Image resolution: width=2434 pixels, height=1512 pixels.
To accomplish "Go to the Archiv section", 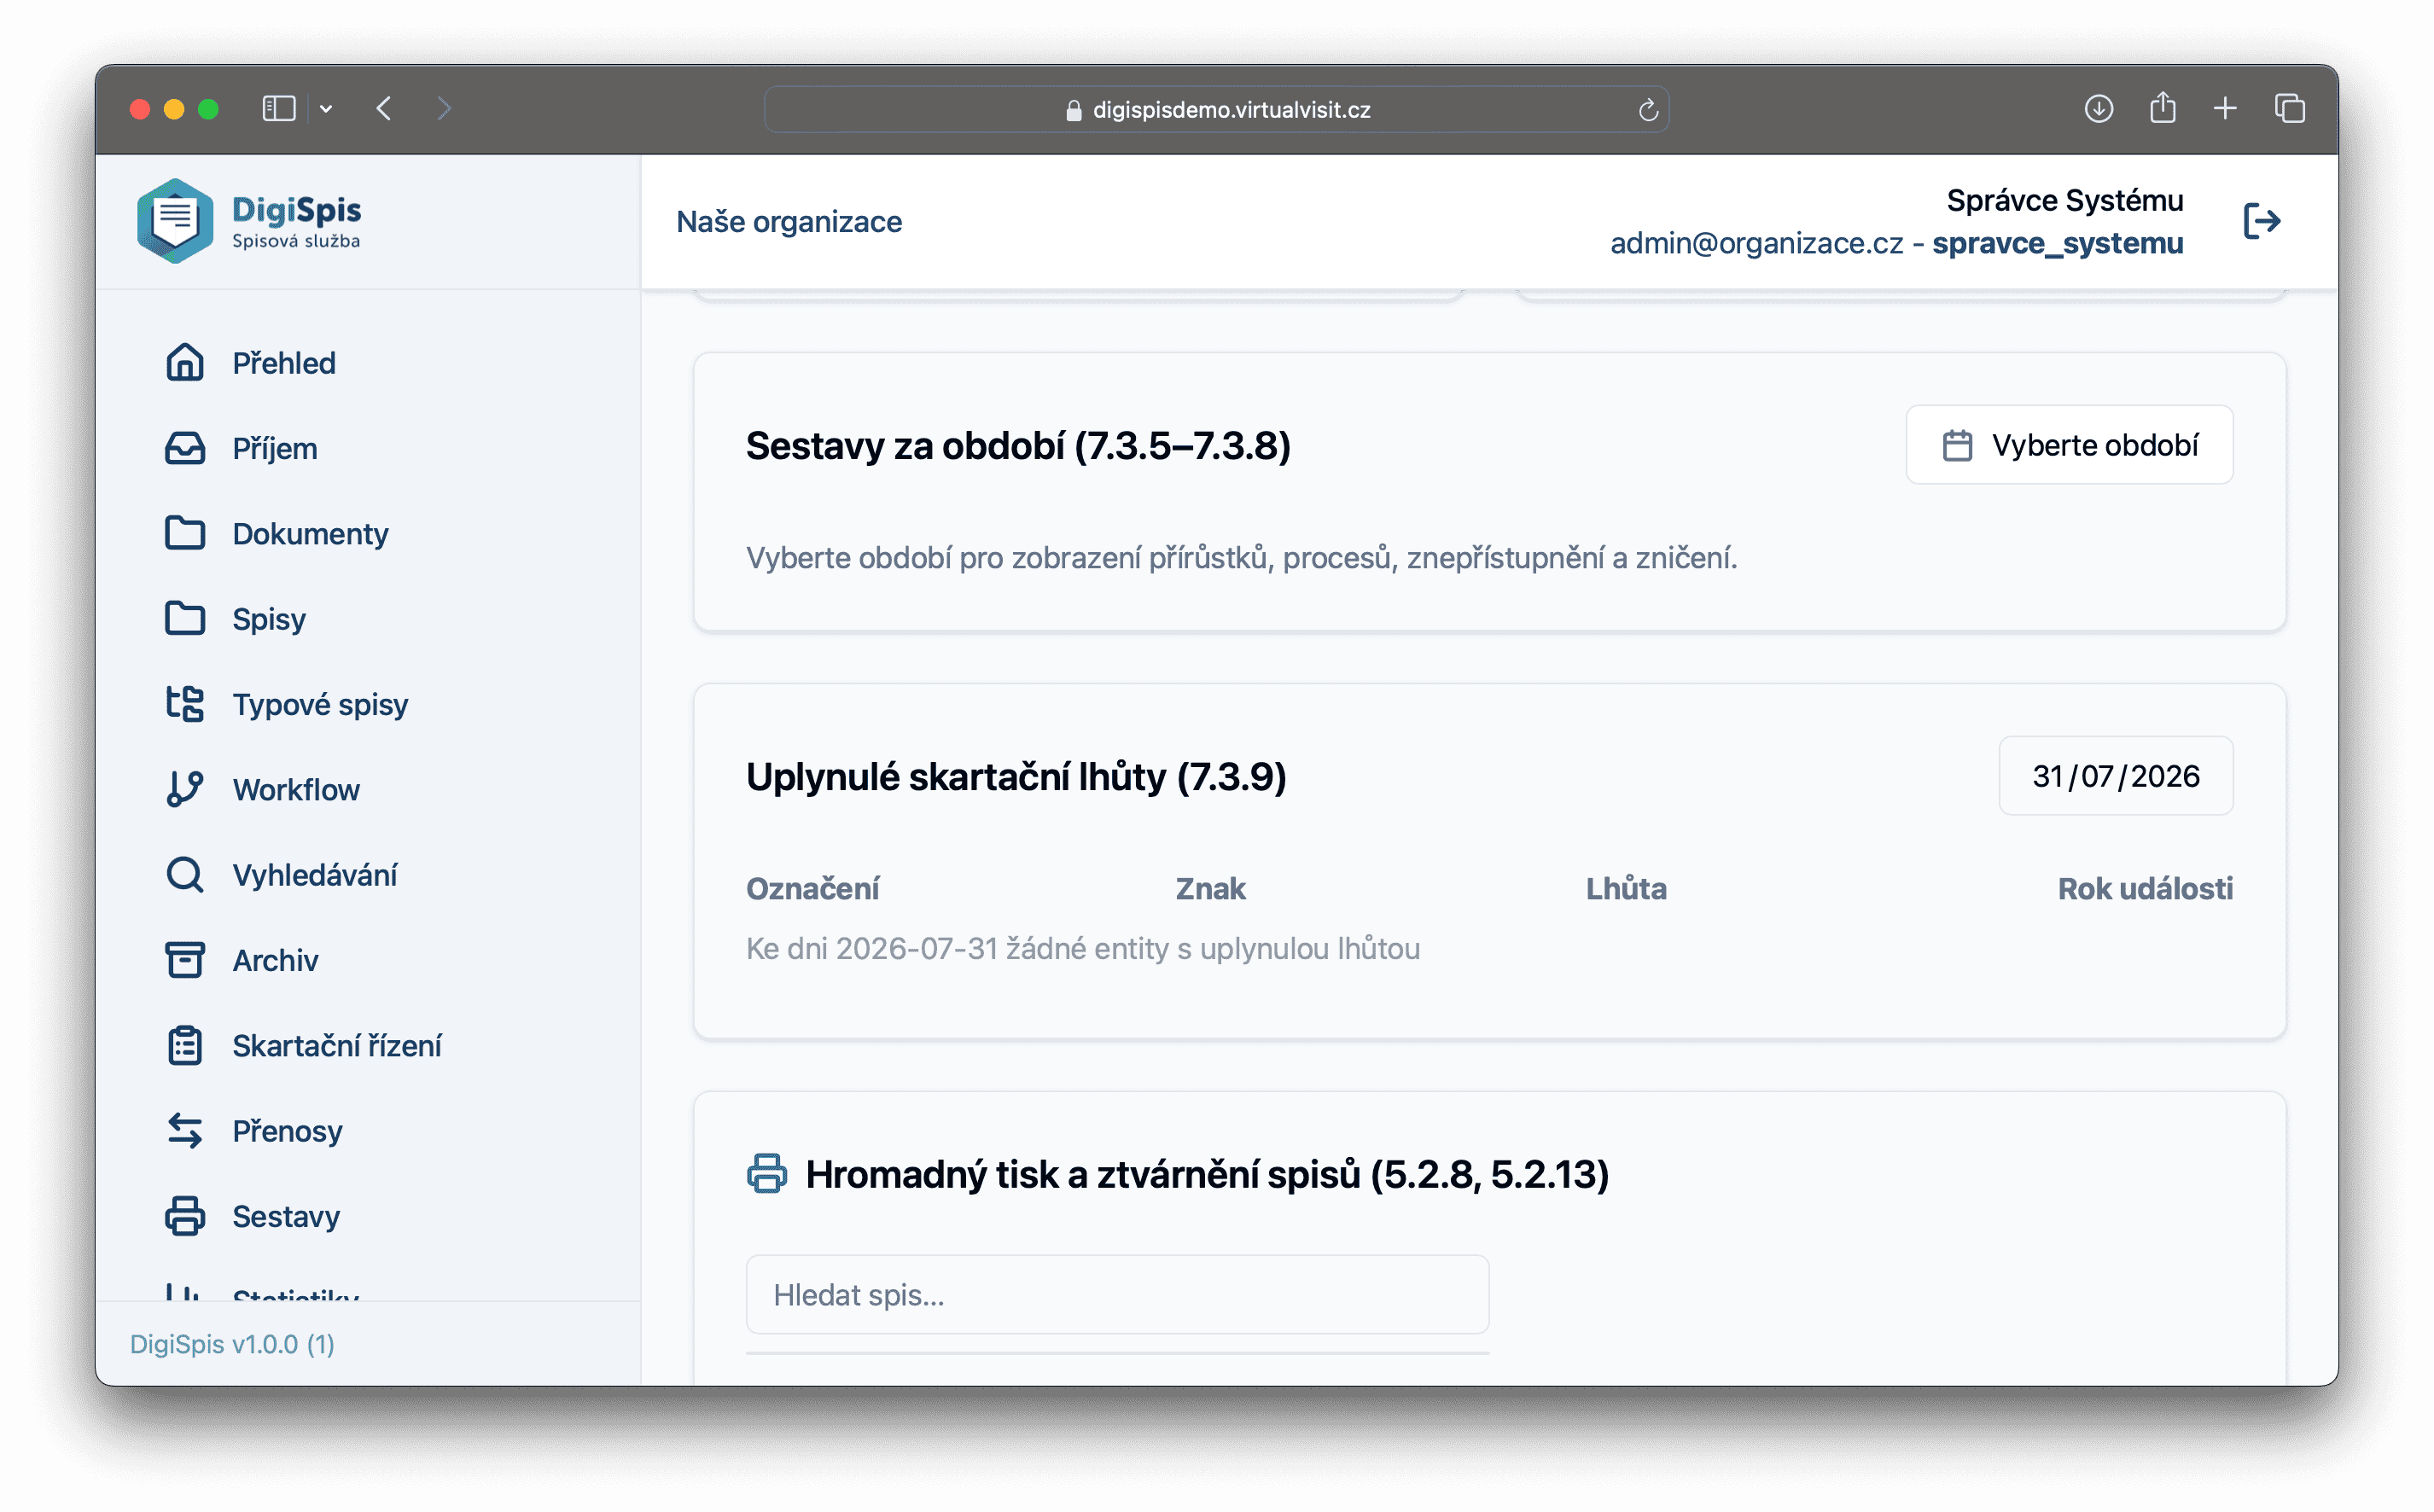I will [x=275, y=960].
